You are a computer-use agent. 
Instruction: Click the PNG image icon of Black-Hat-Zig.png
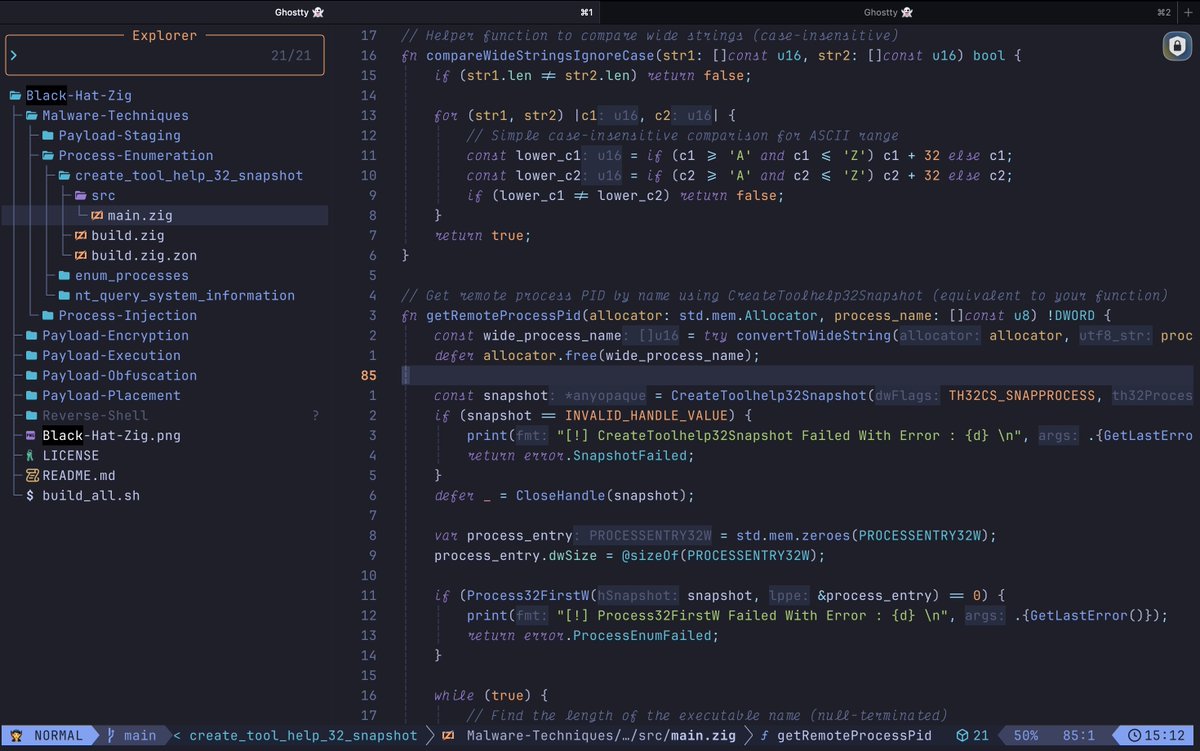click(32, 435)
